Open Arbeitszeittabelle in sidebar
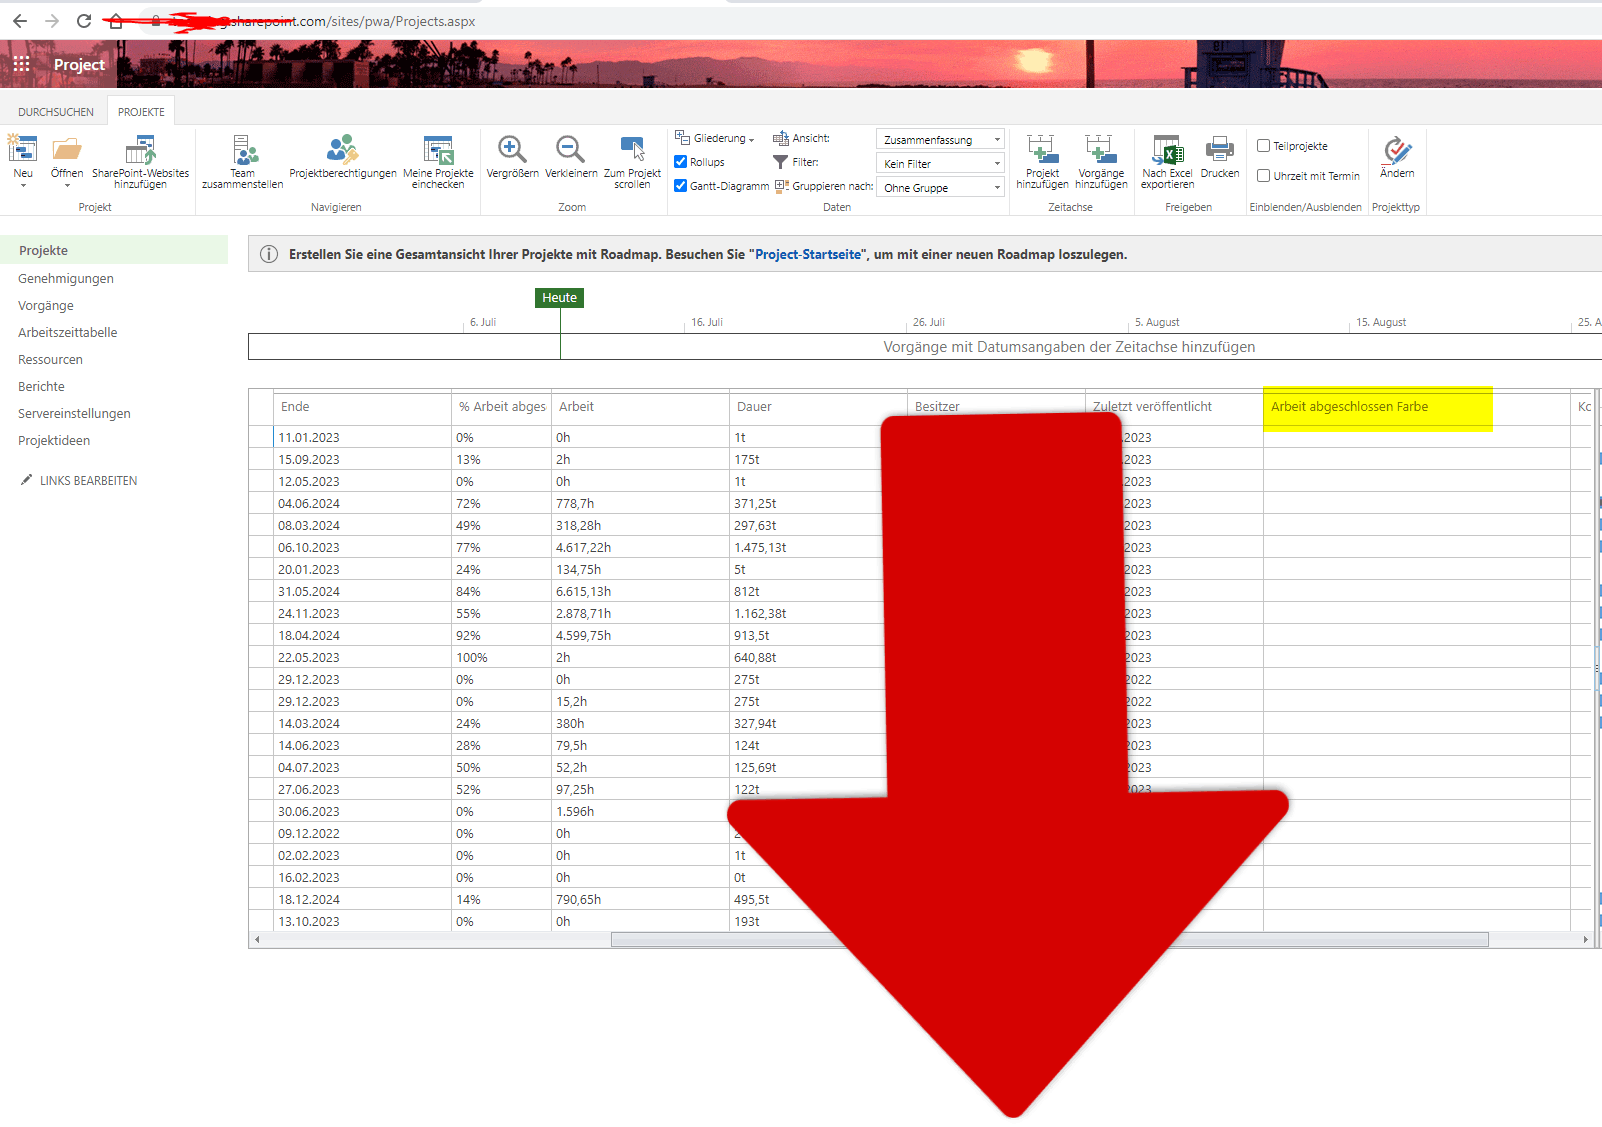 [68, 332]
